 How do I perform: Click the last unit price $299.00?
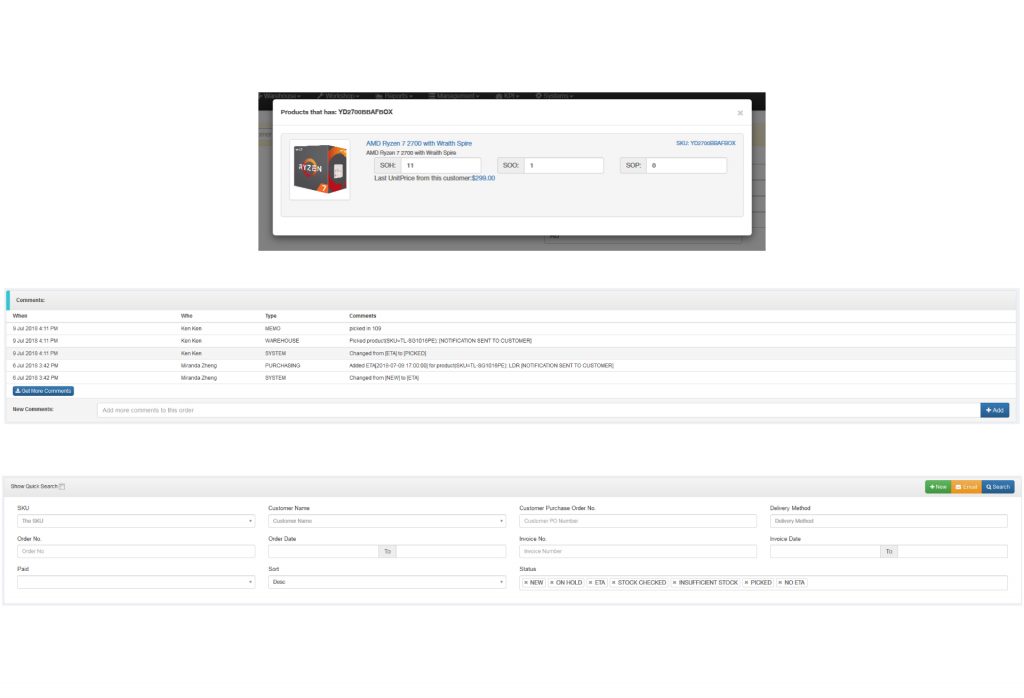[483, 178]
